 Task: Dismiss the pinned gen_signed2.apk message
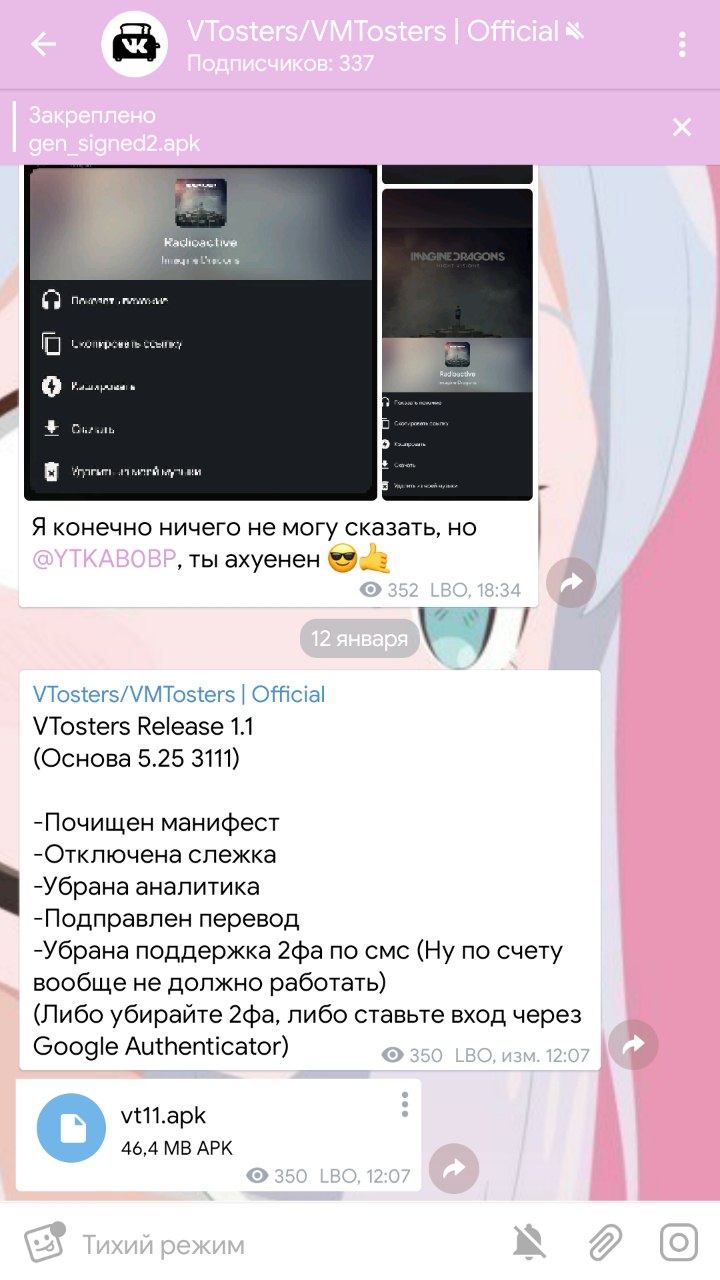pyautogui.click(x=681, y=127)
